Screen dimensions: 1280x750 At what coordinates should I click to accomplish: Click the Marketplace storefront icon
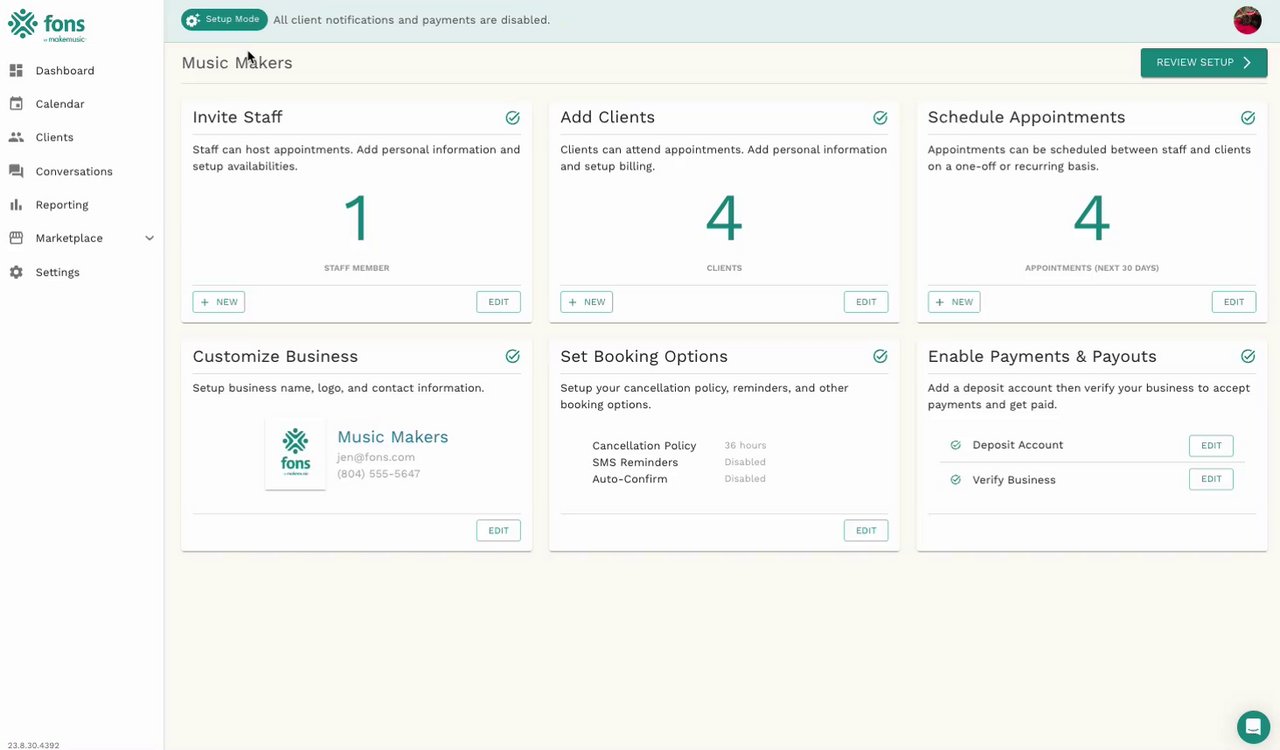tap(16, 238)
